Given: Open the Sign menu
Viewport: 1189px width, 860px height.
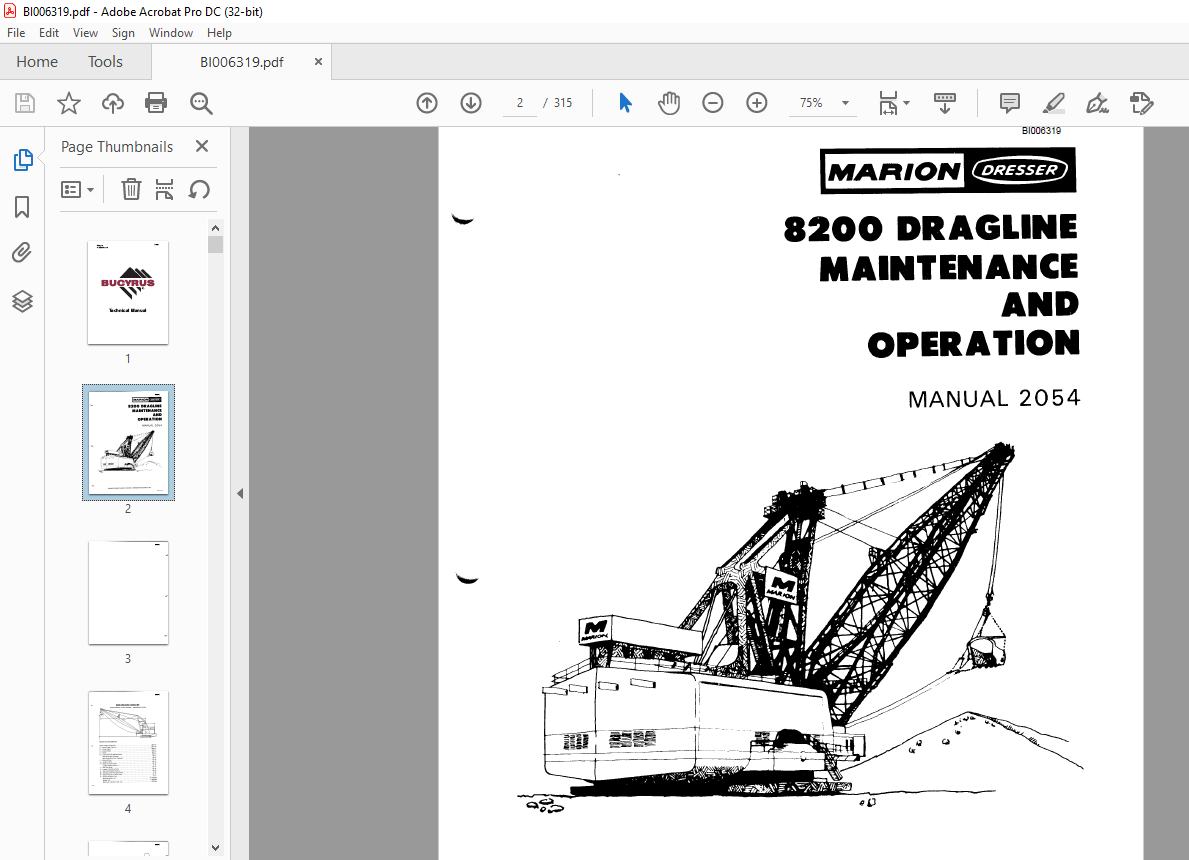Looking at the screenshot, I should (x=123, y=33).
